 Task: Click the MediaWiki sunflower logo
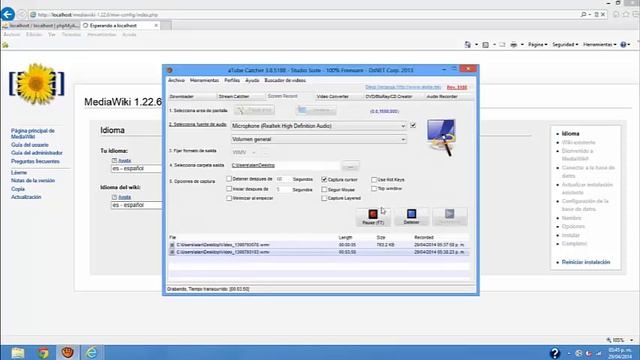[37, 84]
